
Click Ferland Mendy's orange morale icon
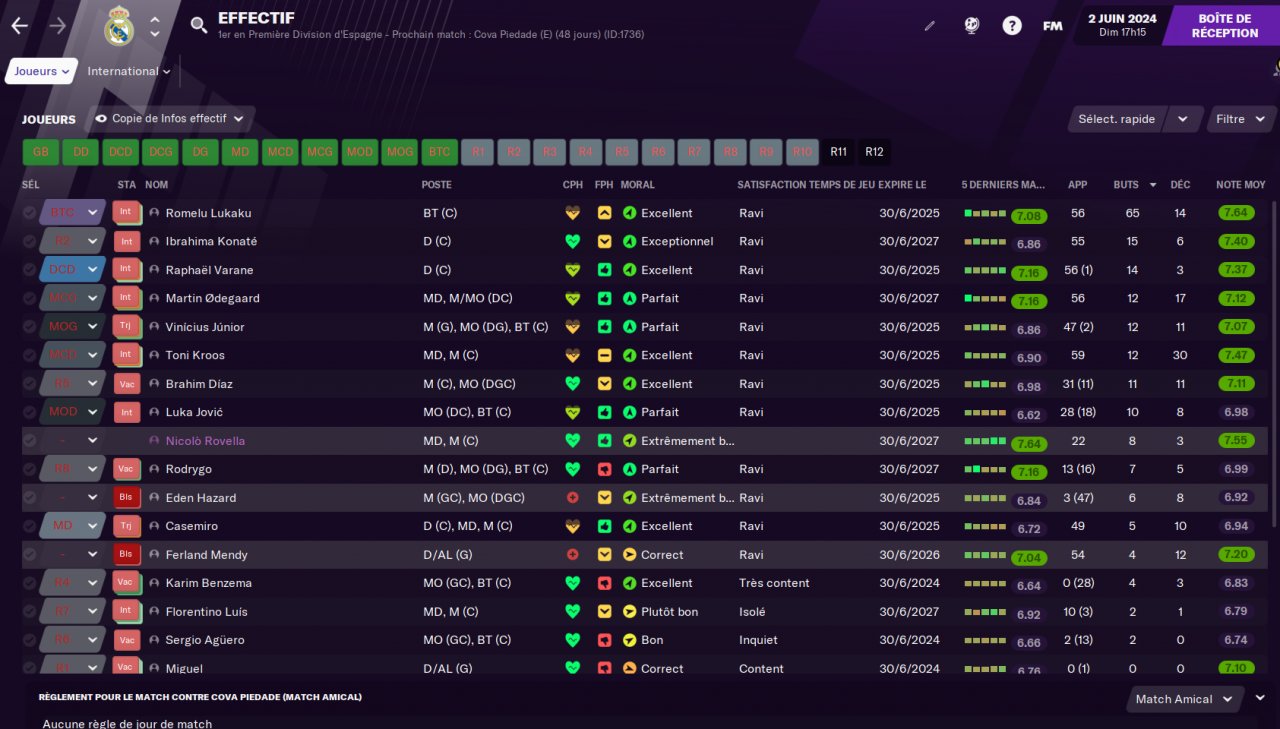pos(629,555)
